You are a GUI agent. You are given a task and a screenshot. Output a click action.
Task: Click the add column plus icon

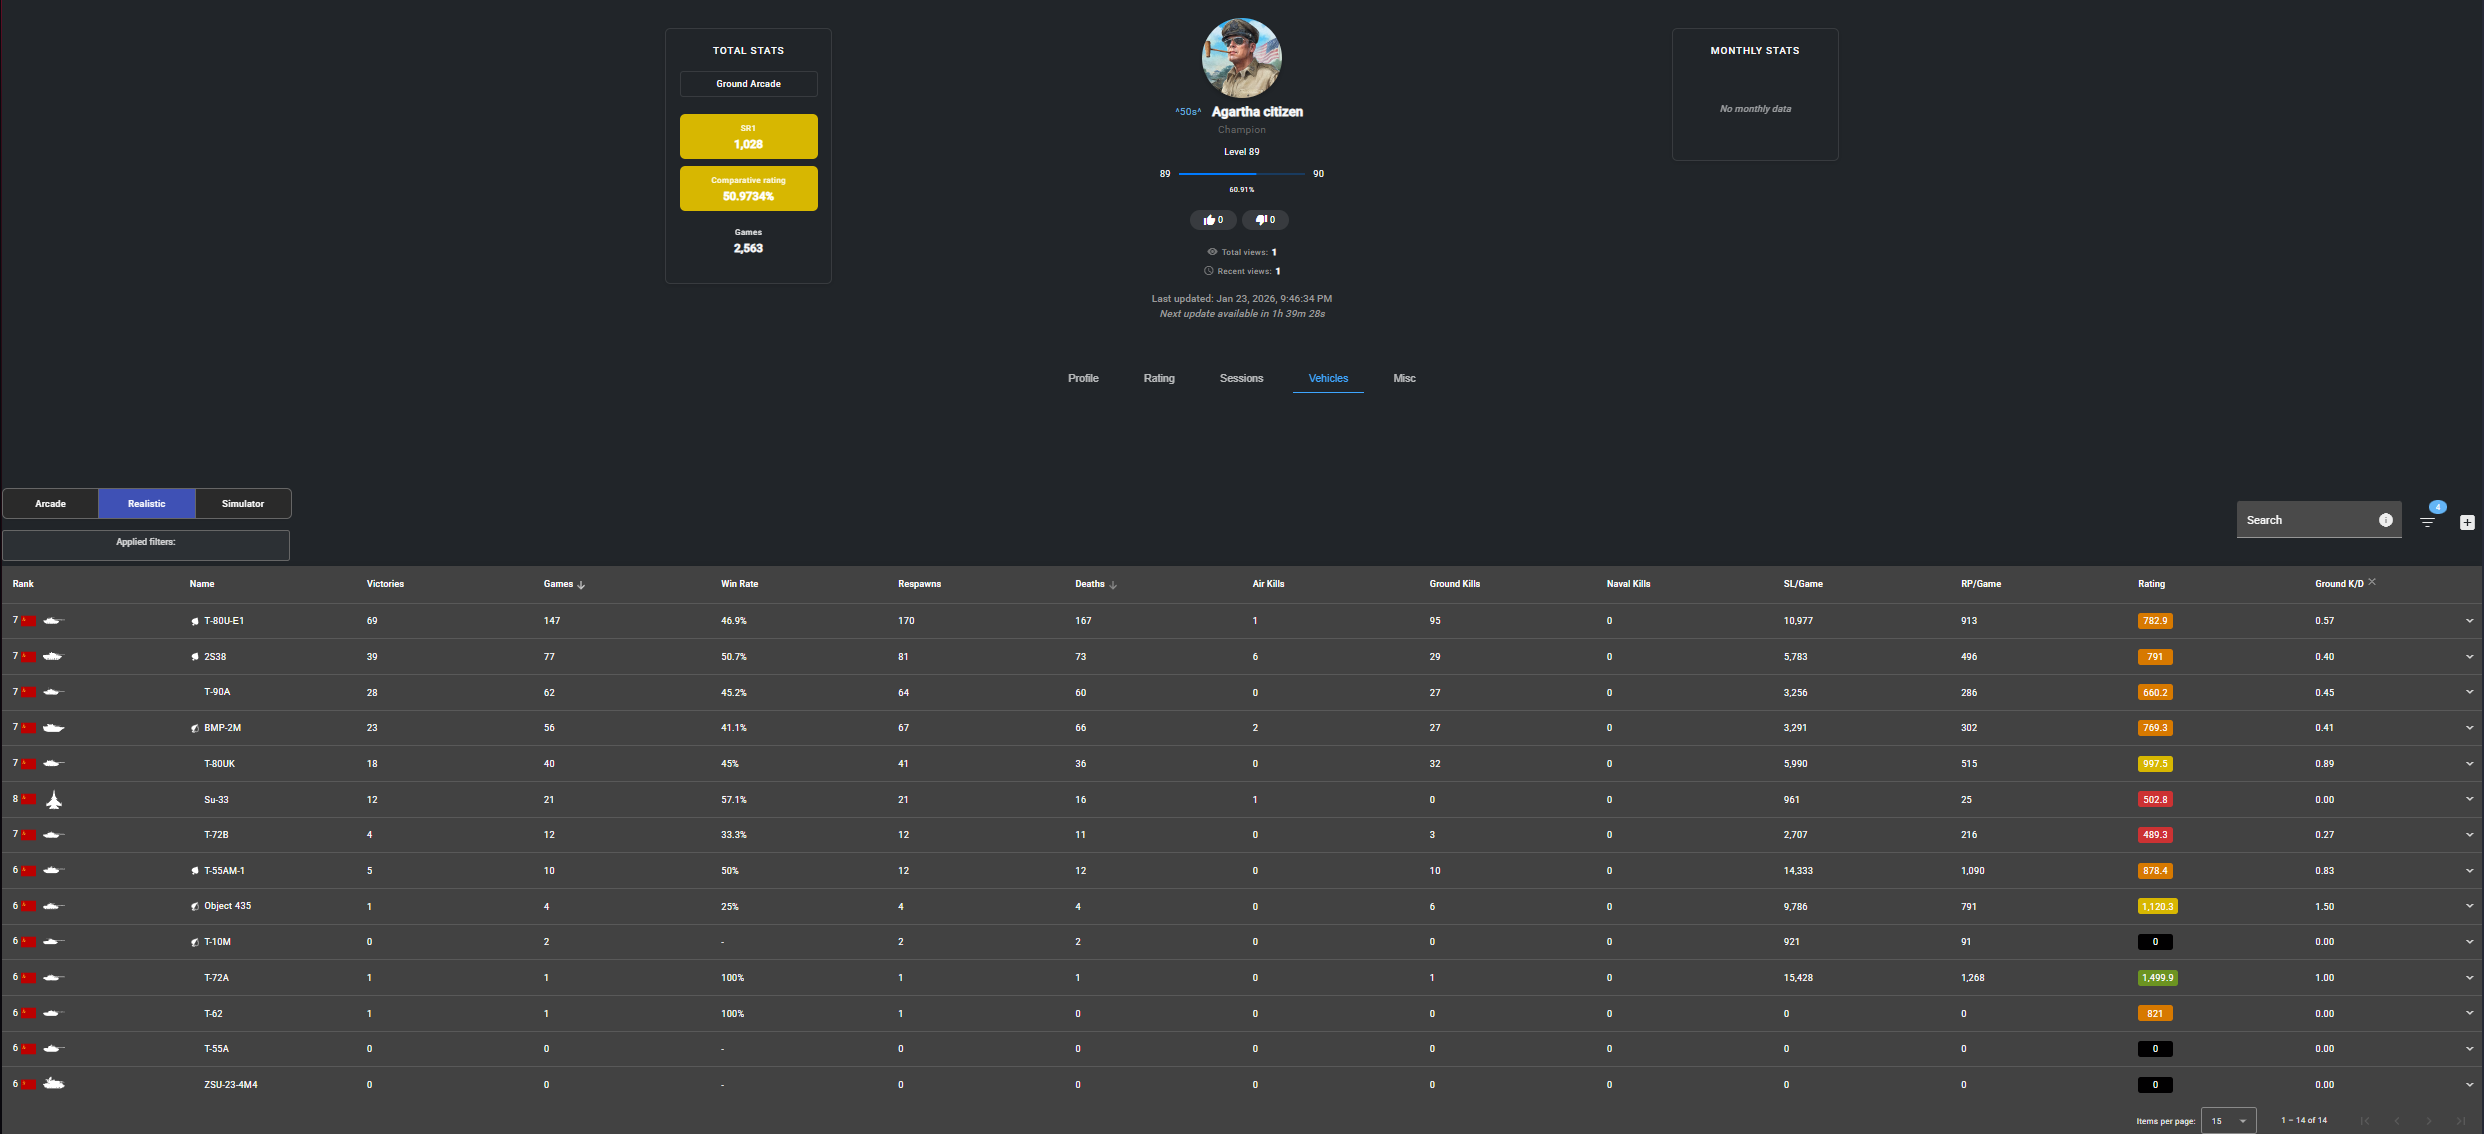pyautogui.click(x=2467, y=522)
